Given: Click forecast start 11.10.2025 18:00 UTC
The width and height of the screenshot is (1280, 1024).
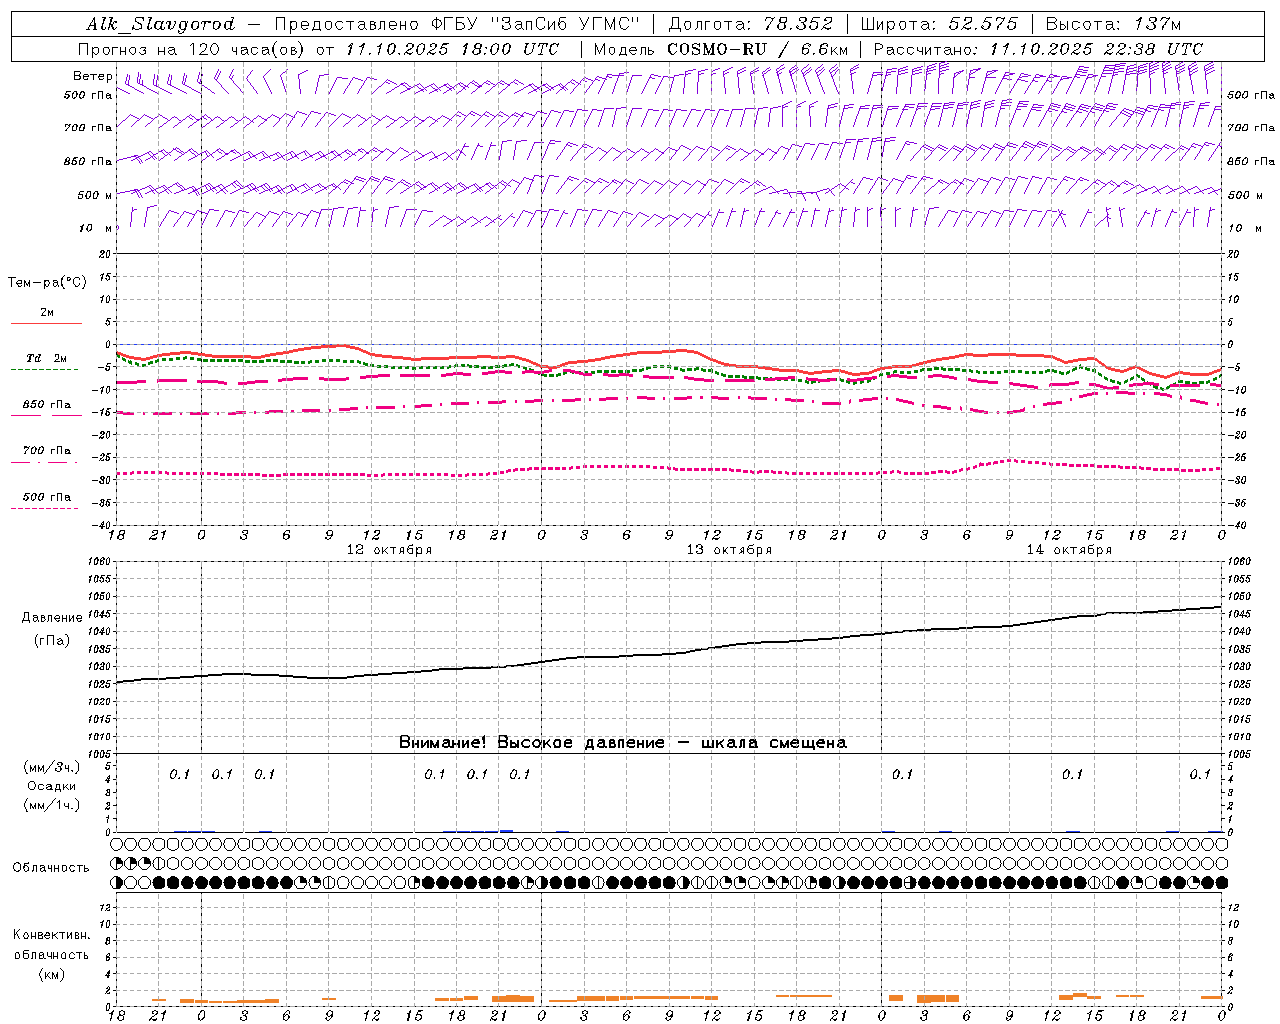Looking at the screenshot, I should pyautogui.click(x=452, y=49).
